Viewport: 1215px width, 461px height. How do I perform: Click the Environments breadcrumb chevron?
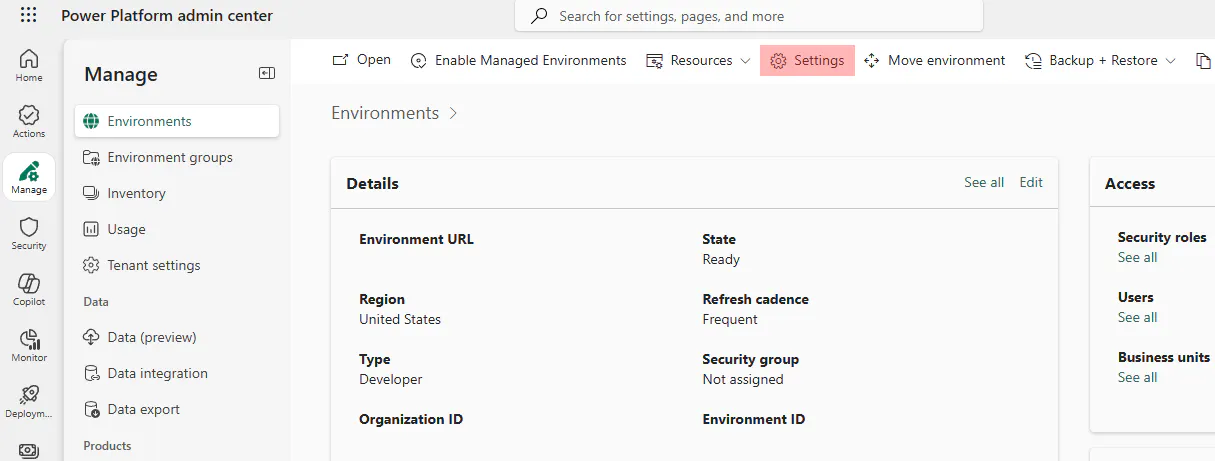tap(453, 113)
